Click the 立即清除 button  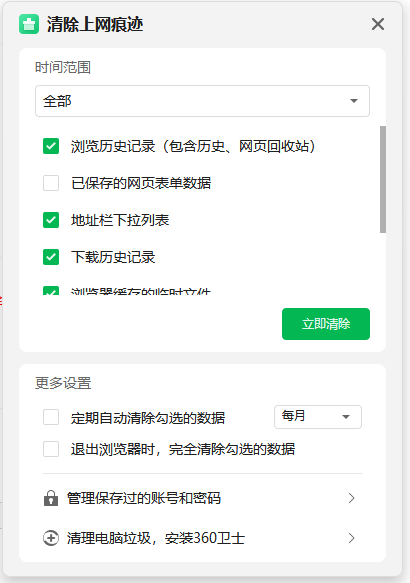point(326,324)
